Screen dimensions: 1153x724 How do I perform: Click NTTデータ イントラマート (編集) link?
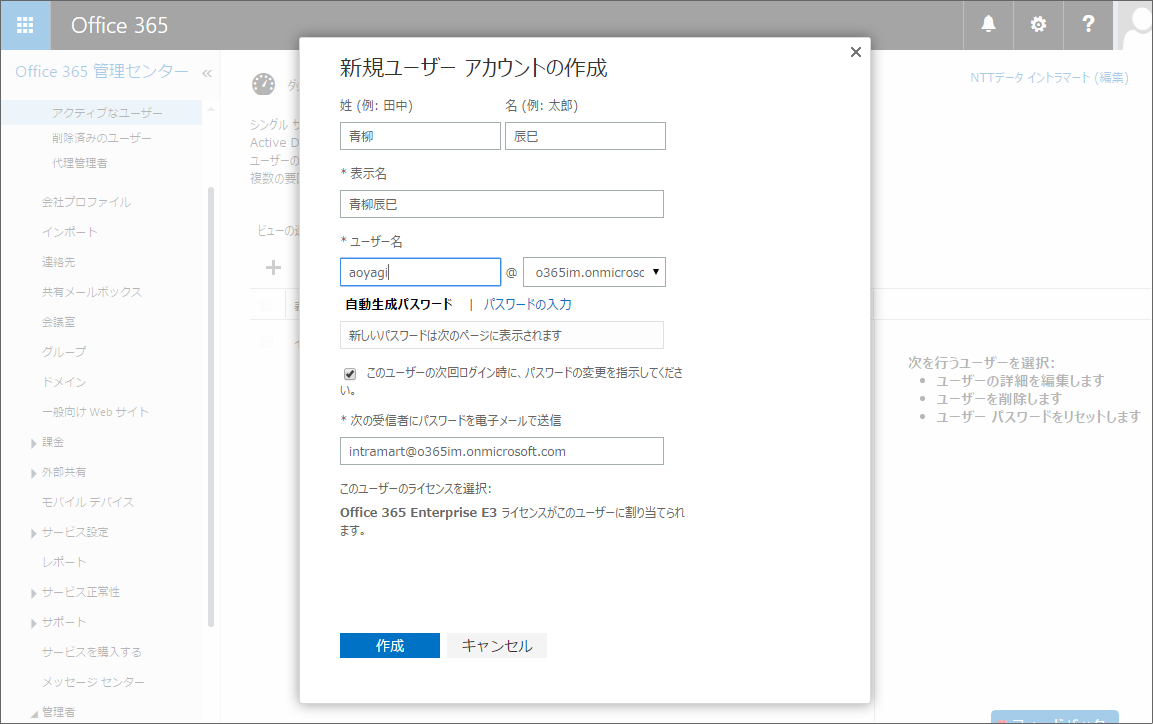pyautogui.click(x=1049, y=78)
